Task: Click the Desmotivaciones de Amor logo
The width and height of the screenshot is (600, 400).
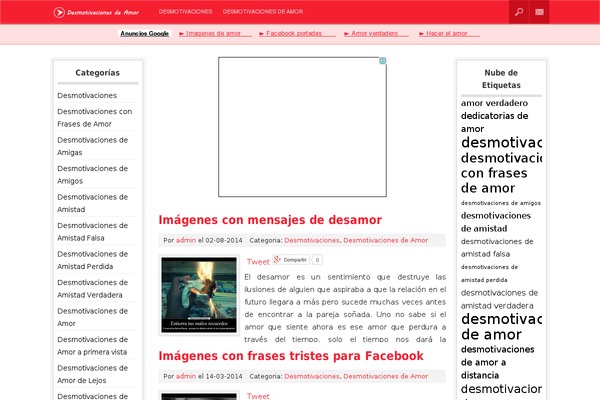Action: 96,12
